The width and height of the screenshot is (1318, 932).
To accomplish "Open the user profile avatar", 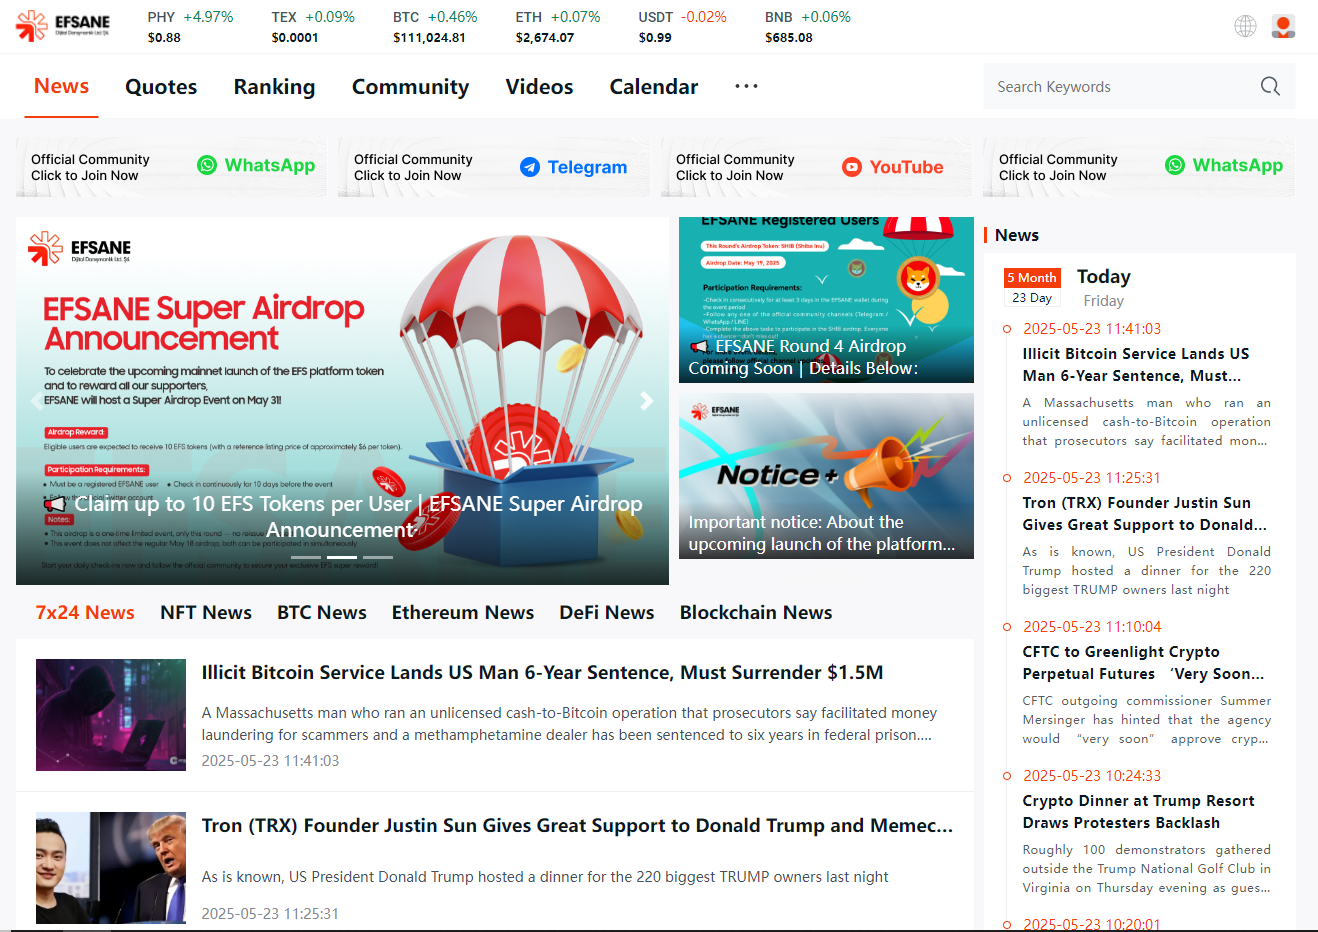I will point(1283,26).
